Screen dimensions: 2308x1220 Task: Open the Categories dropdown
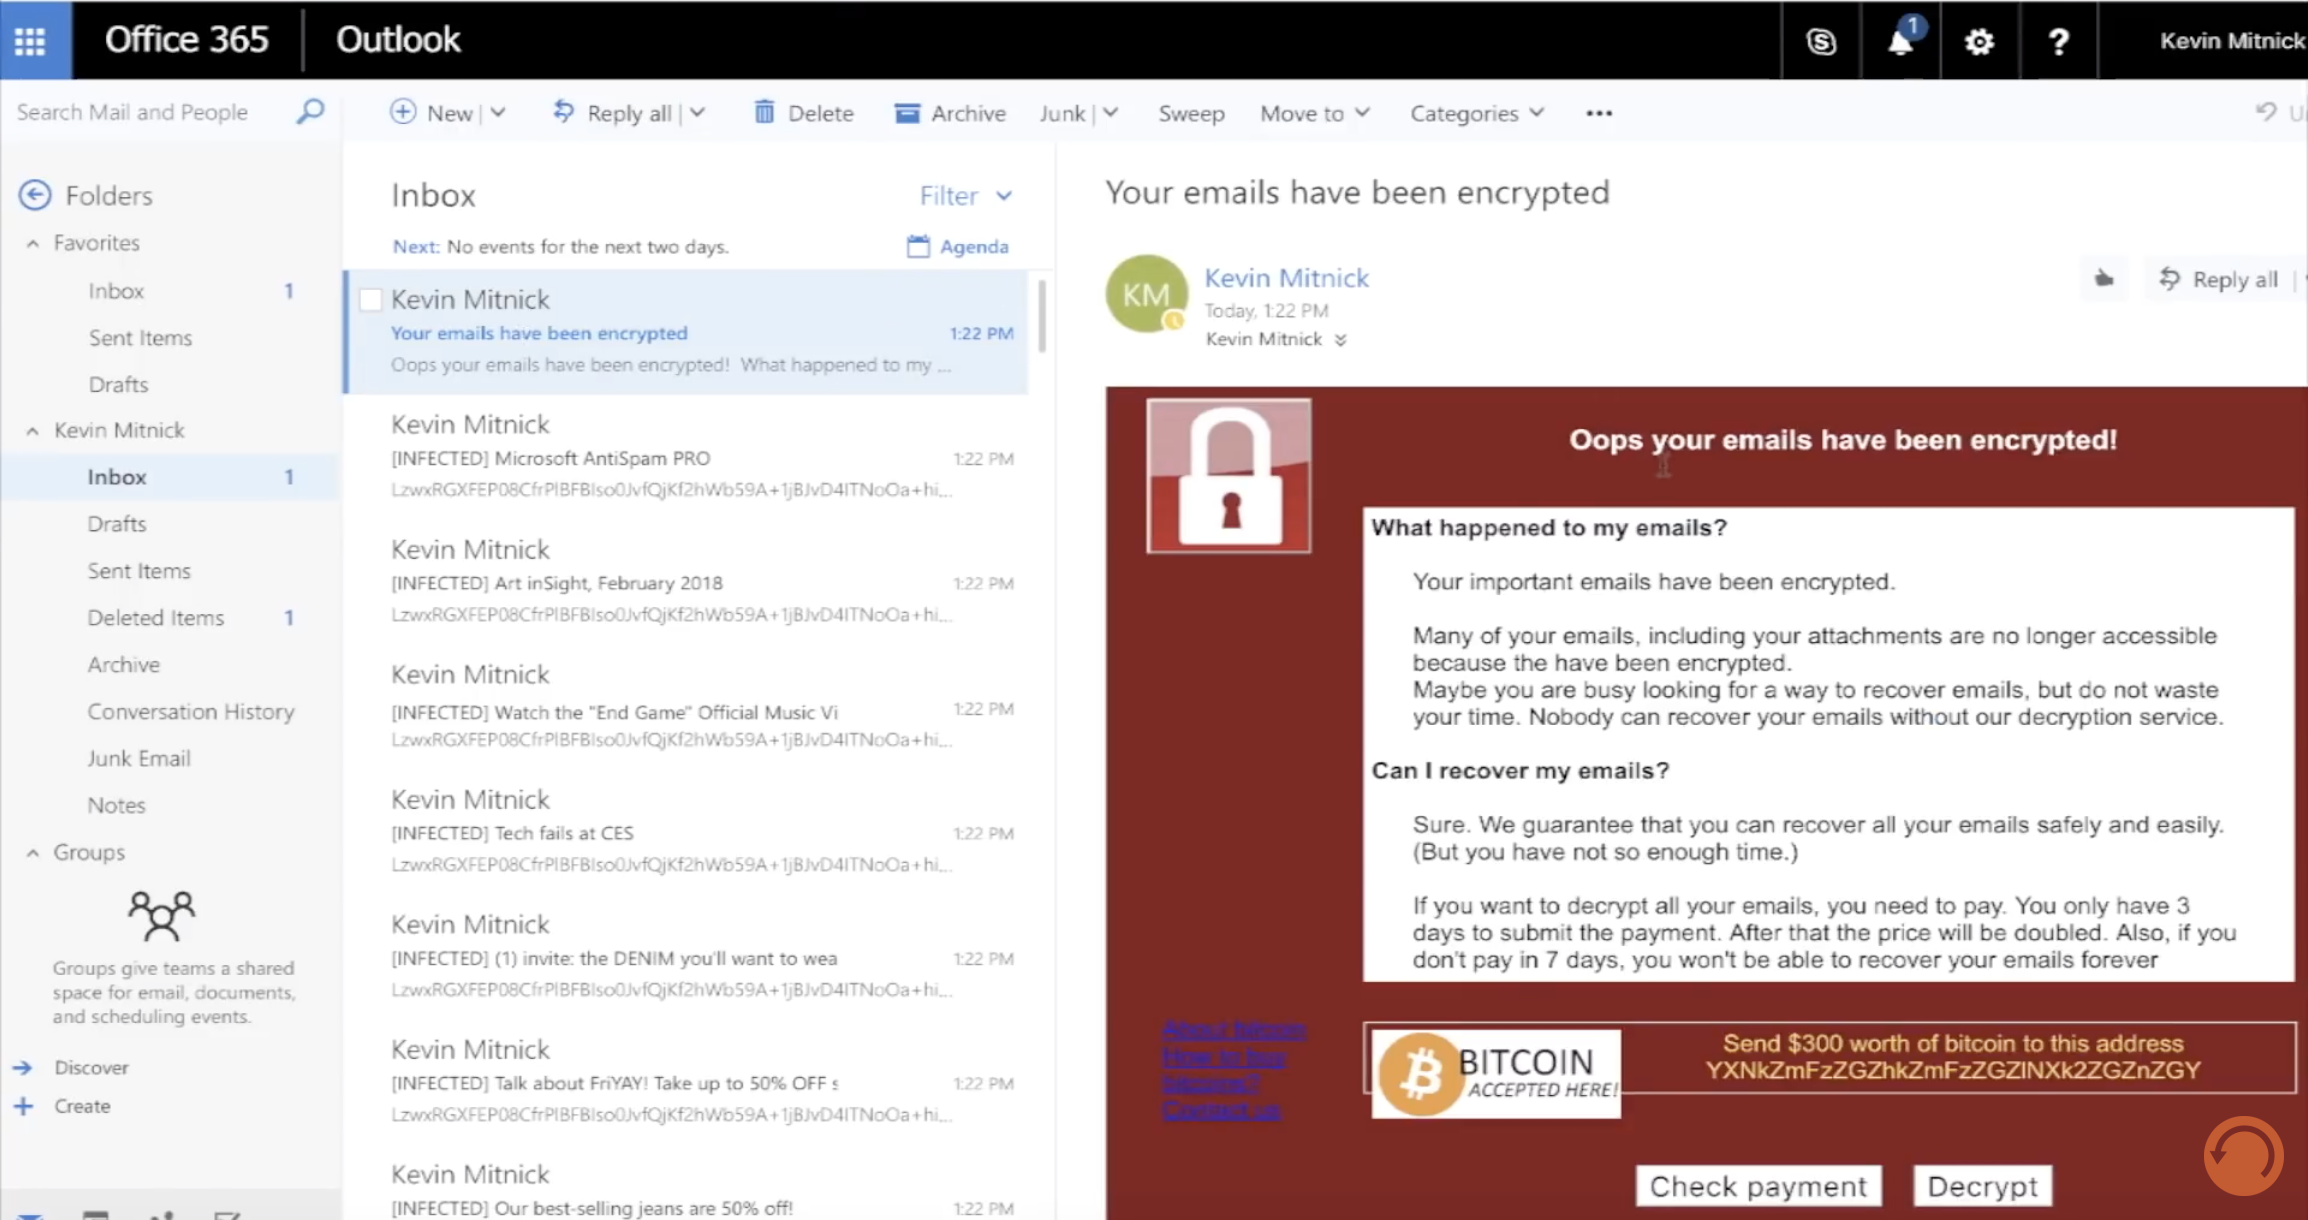pos(1477,113)
